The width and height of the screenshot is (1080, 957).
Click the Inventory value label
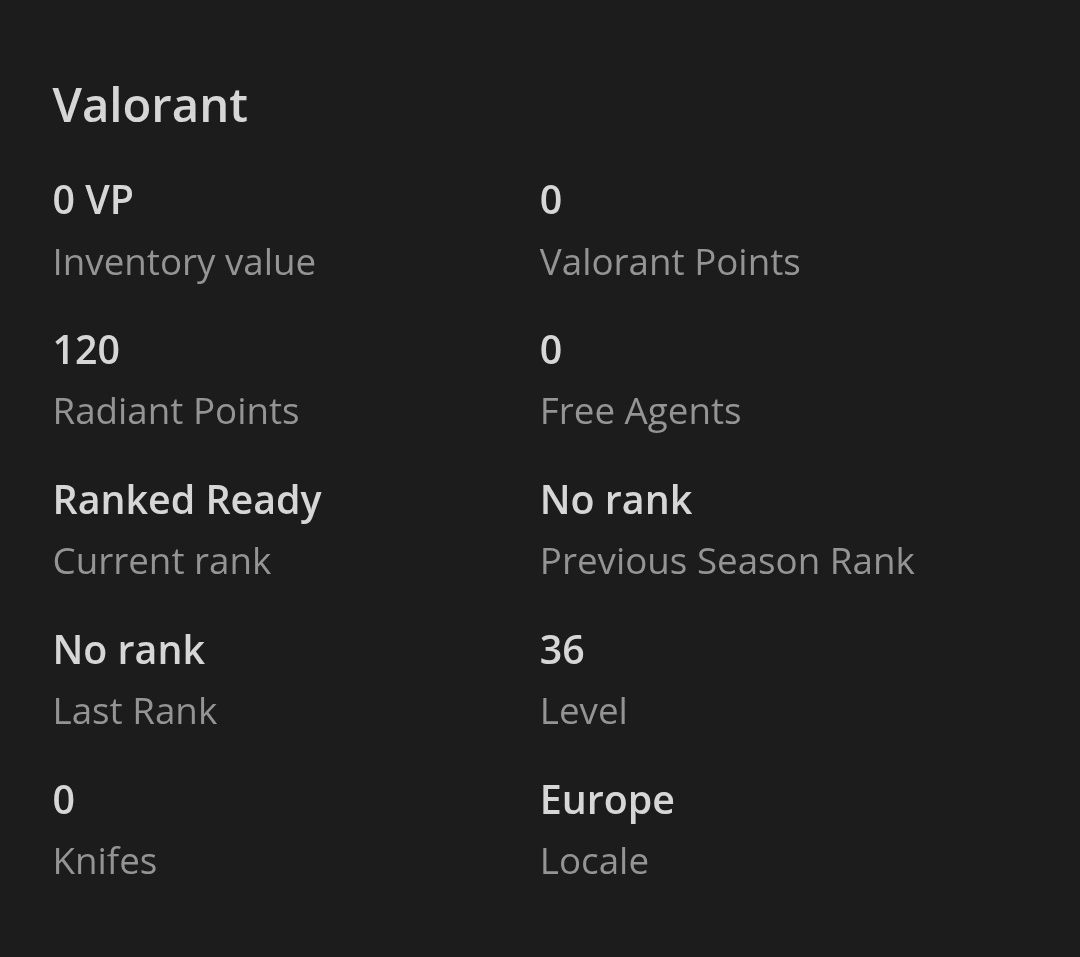(184, 262)
